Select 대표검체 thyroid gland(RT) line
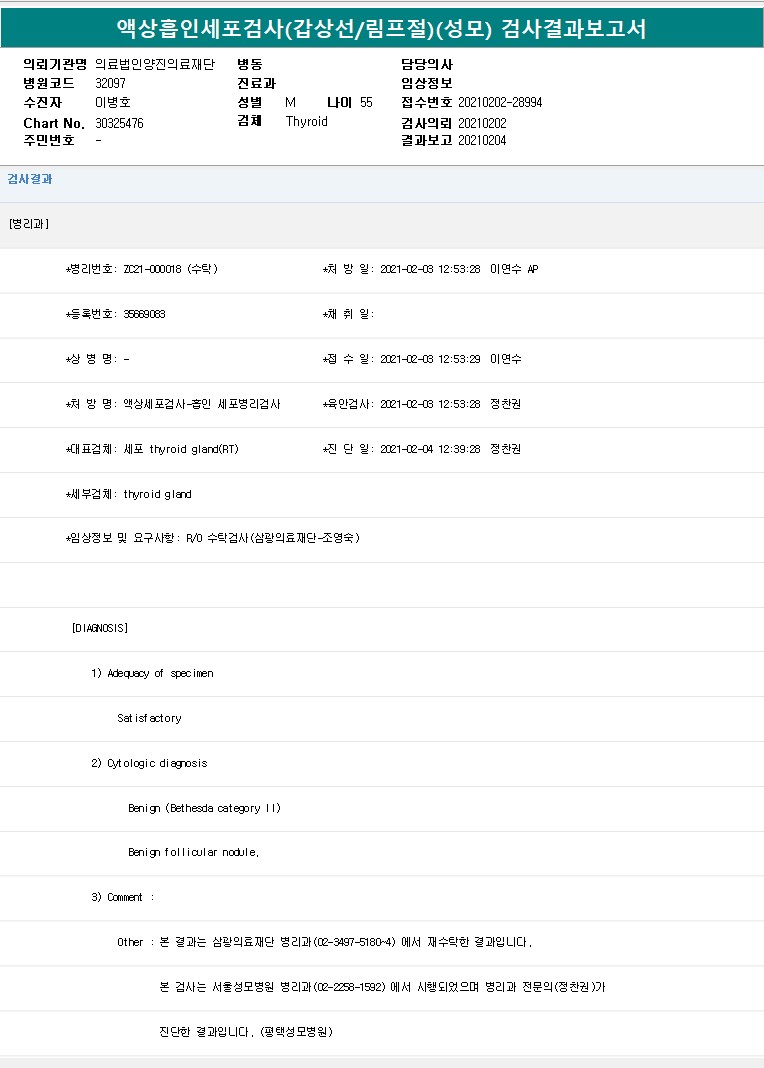The height and width of the screenshot is (1068, 764). click(x=152, y=449)
